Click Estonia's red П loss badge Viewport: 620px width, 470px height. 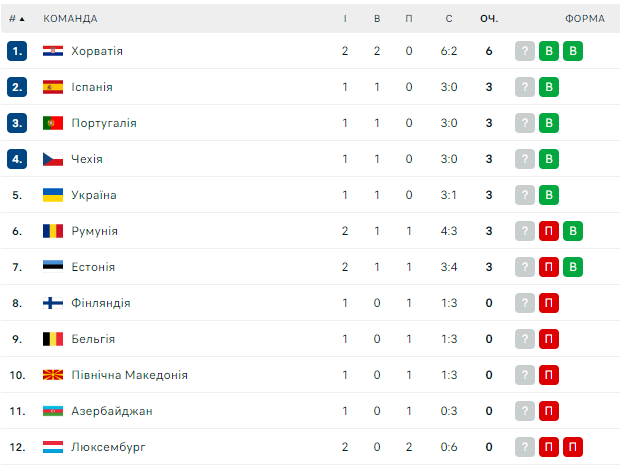[x=549, y=267]
